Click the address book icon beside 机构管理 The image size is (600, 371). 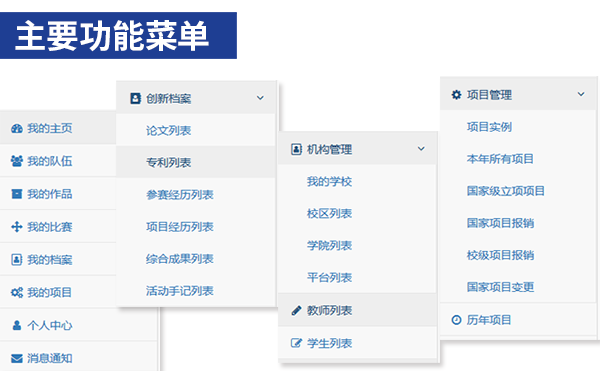coord(297,149)
